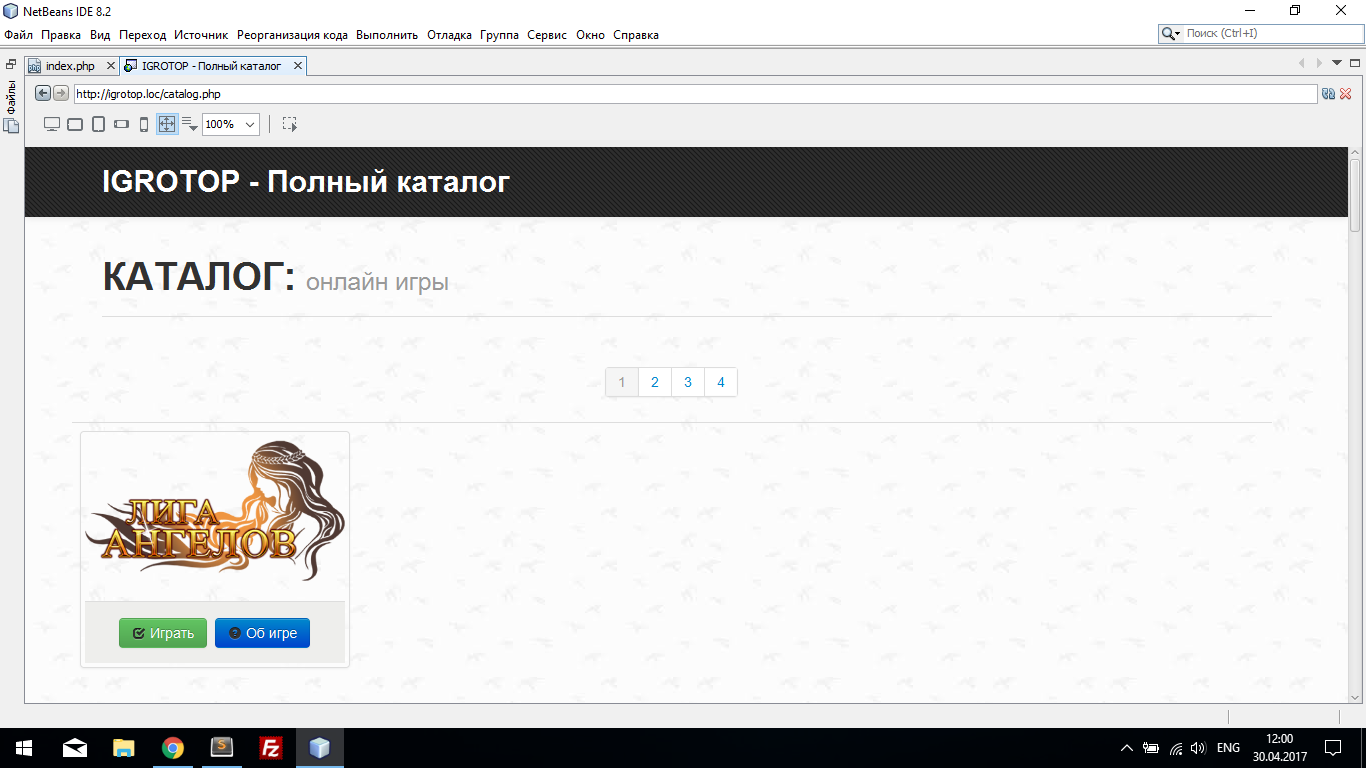1366x768 pixels.
Task: Open the documents list dropdown arrow
Action: 1337,63
